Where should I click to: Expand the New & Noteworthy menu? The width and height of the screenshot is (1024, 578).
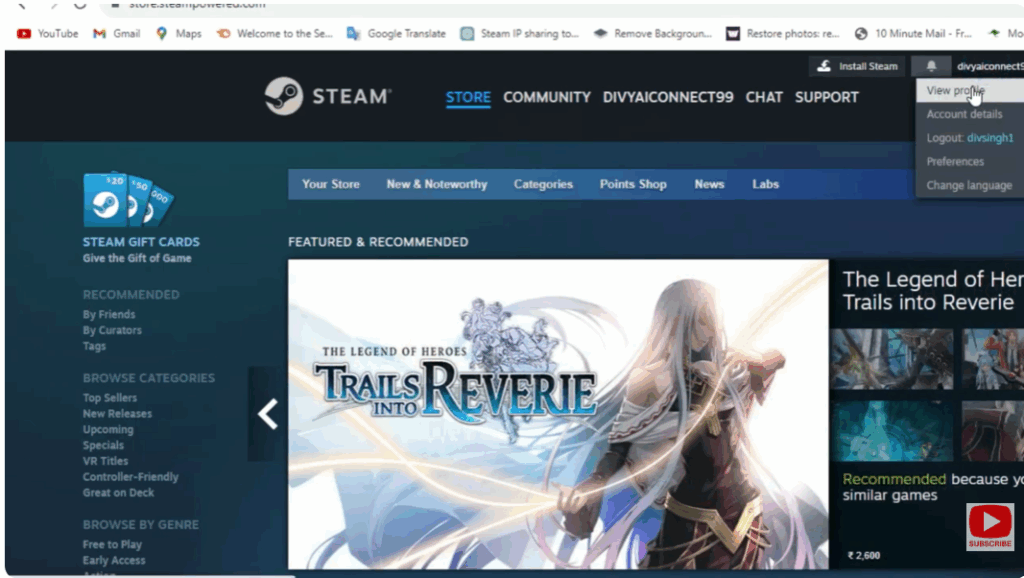pos(437,184)
